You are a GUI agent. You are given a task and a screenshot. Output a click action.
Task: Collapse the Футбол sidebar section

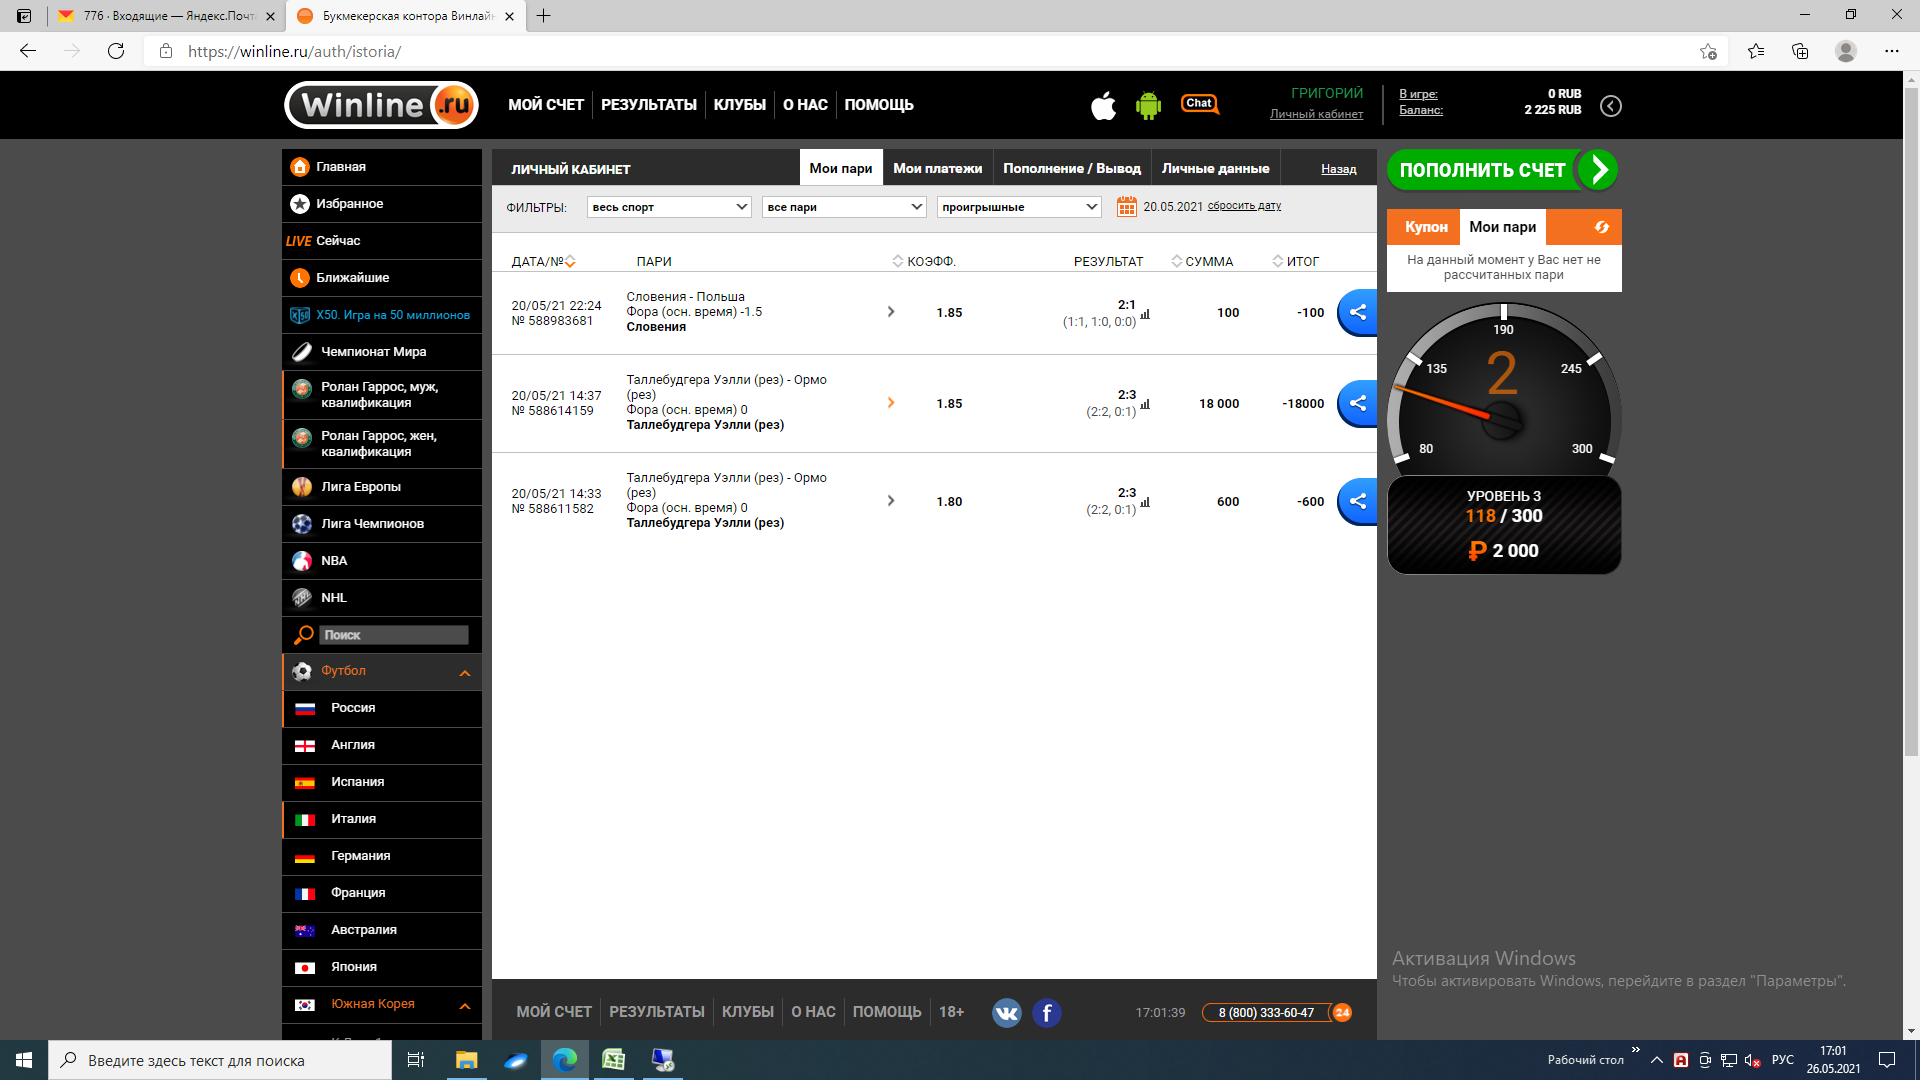pyautogui.click(x=464, y=673)
